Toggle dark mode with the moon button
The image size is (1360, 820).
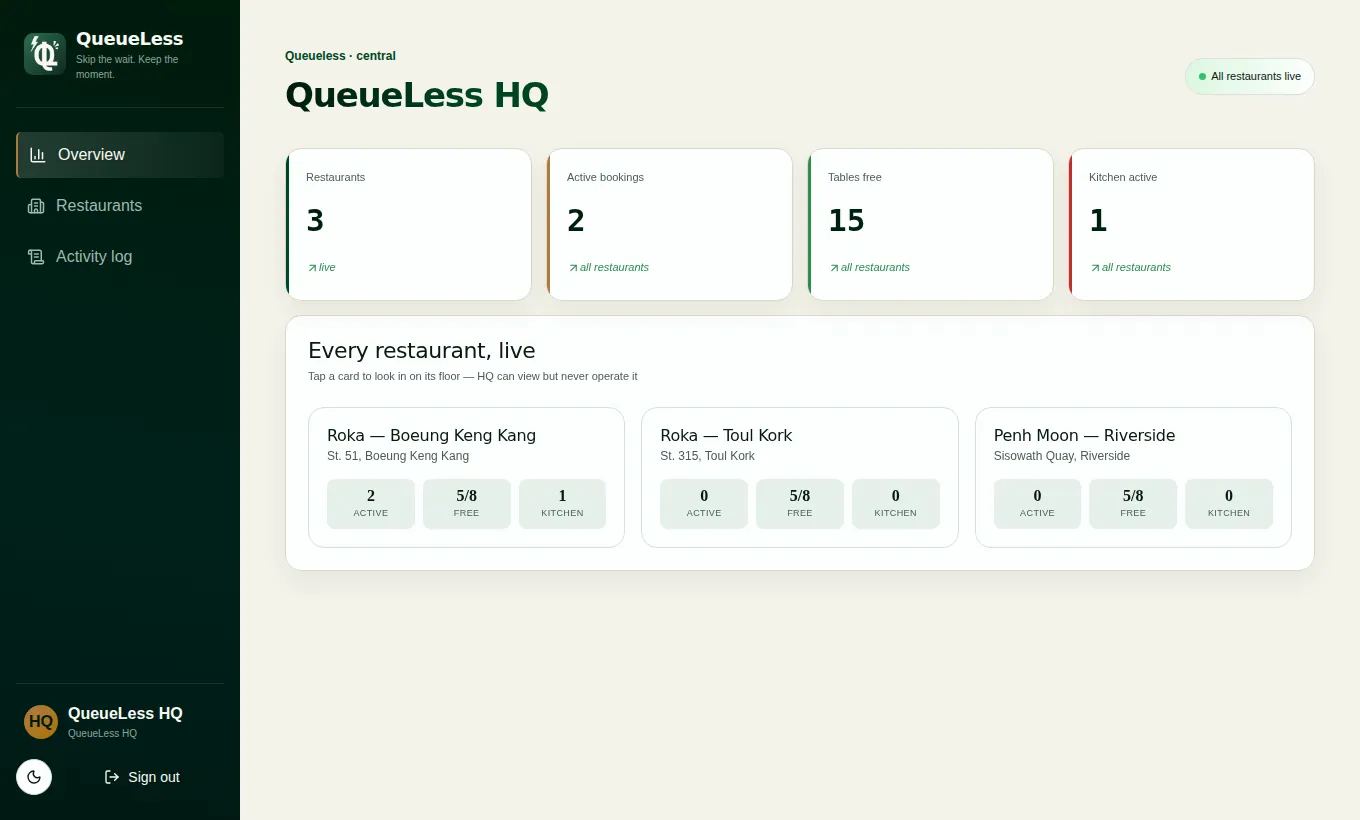pos(34,777)
